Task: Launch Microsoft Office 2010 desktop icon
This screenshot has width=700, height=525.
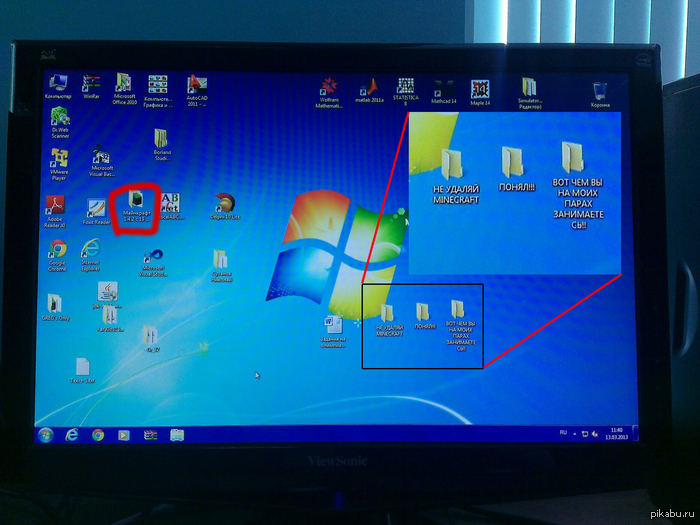Action: tap(124, 84)
